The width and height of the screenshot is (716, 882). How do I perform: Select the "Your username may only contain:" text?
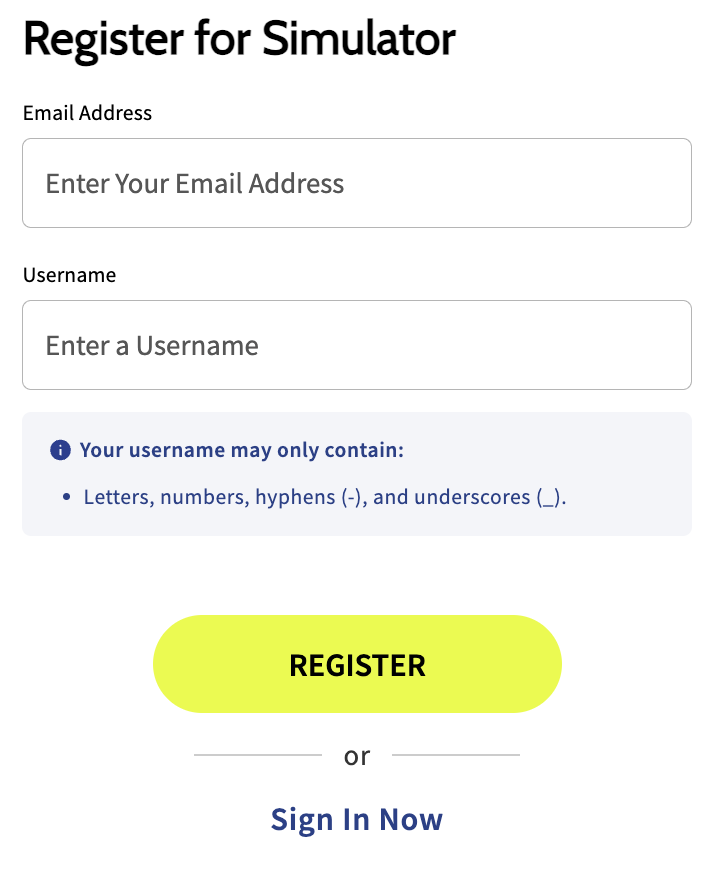pos(241,450)
